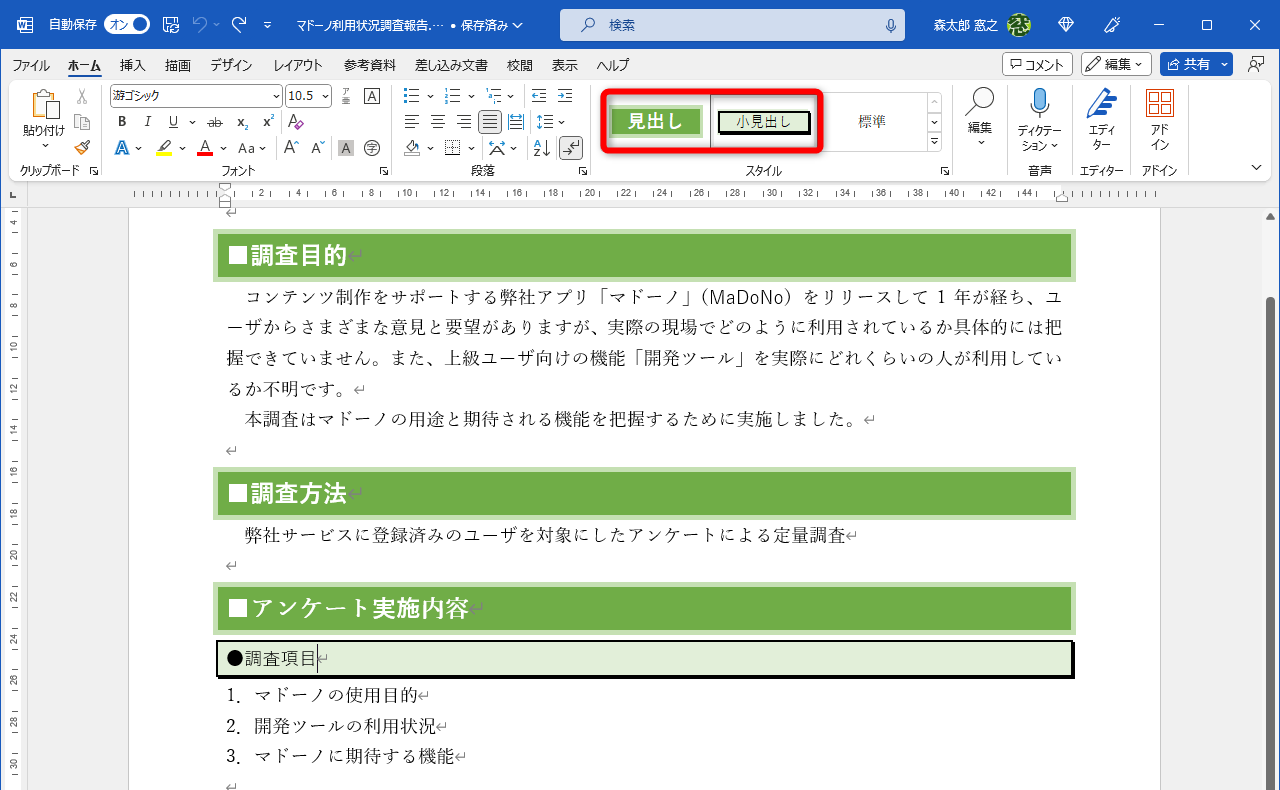The image size is (1280, 790).
Task: Open the 校閲 ribbon tab
Action: pos(519,66)
